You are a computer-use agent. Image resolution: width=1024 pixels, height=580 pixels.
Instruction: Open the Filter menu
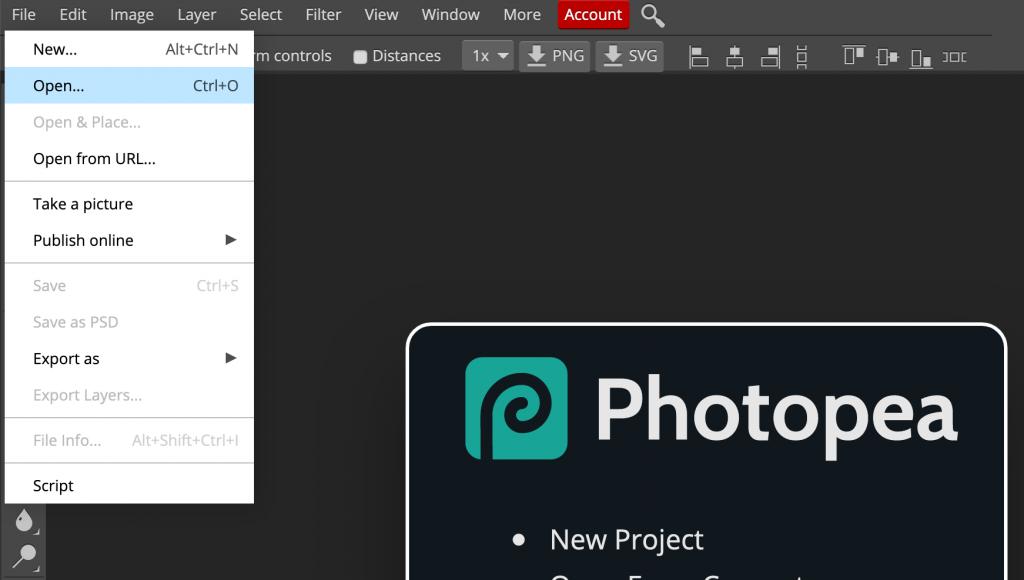coord(323,14)
